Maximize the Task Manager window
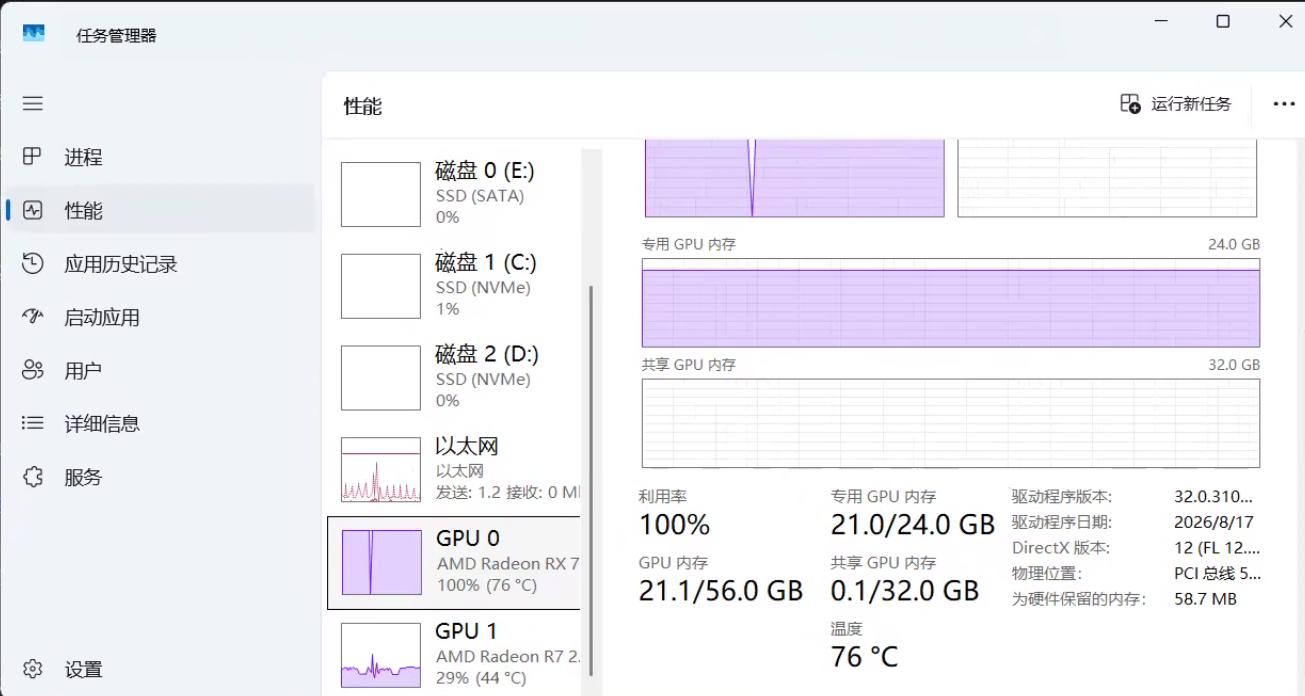Screen dimensions: 1305x696 (1223, 21)
